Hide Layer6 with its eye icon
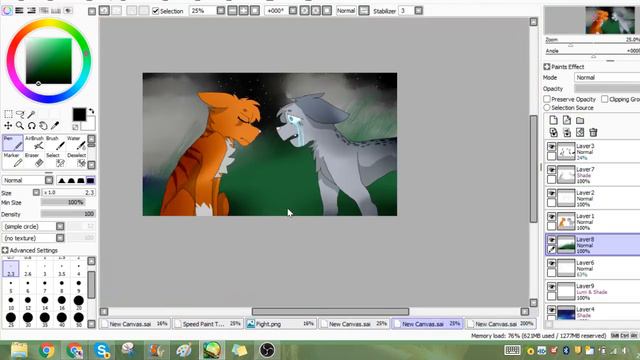The image size is (640, 360). (551, 263)
